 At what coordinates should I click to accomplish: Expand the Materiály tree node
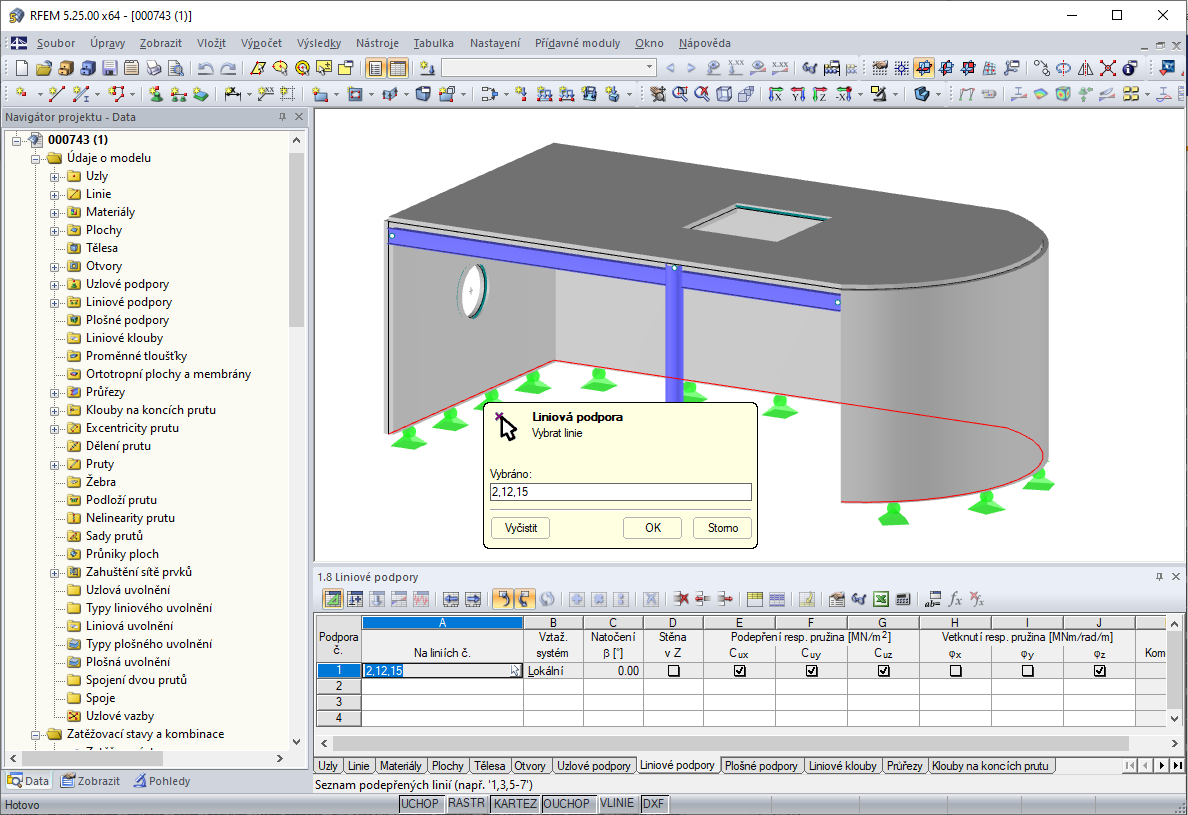pyautogui.click(x=55, y=213)
